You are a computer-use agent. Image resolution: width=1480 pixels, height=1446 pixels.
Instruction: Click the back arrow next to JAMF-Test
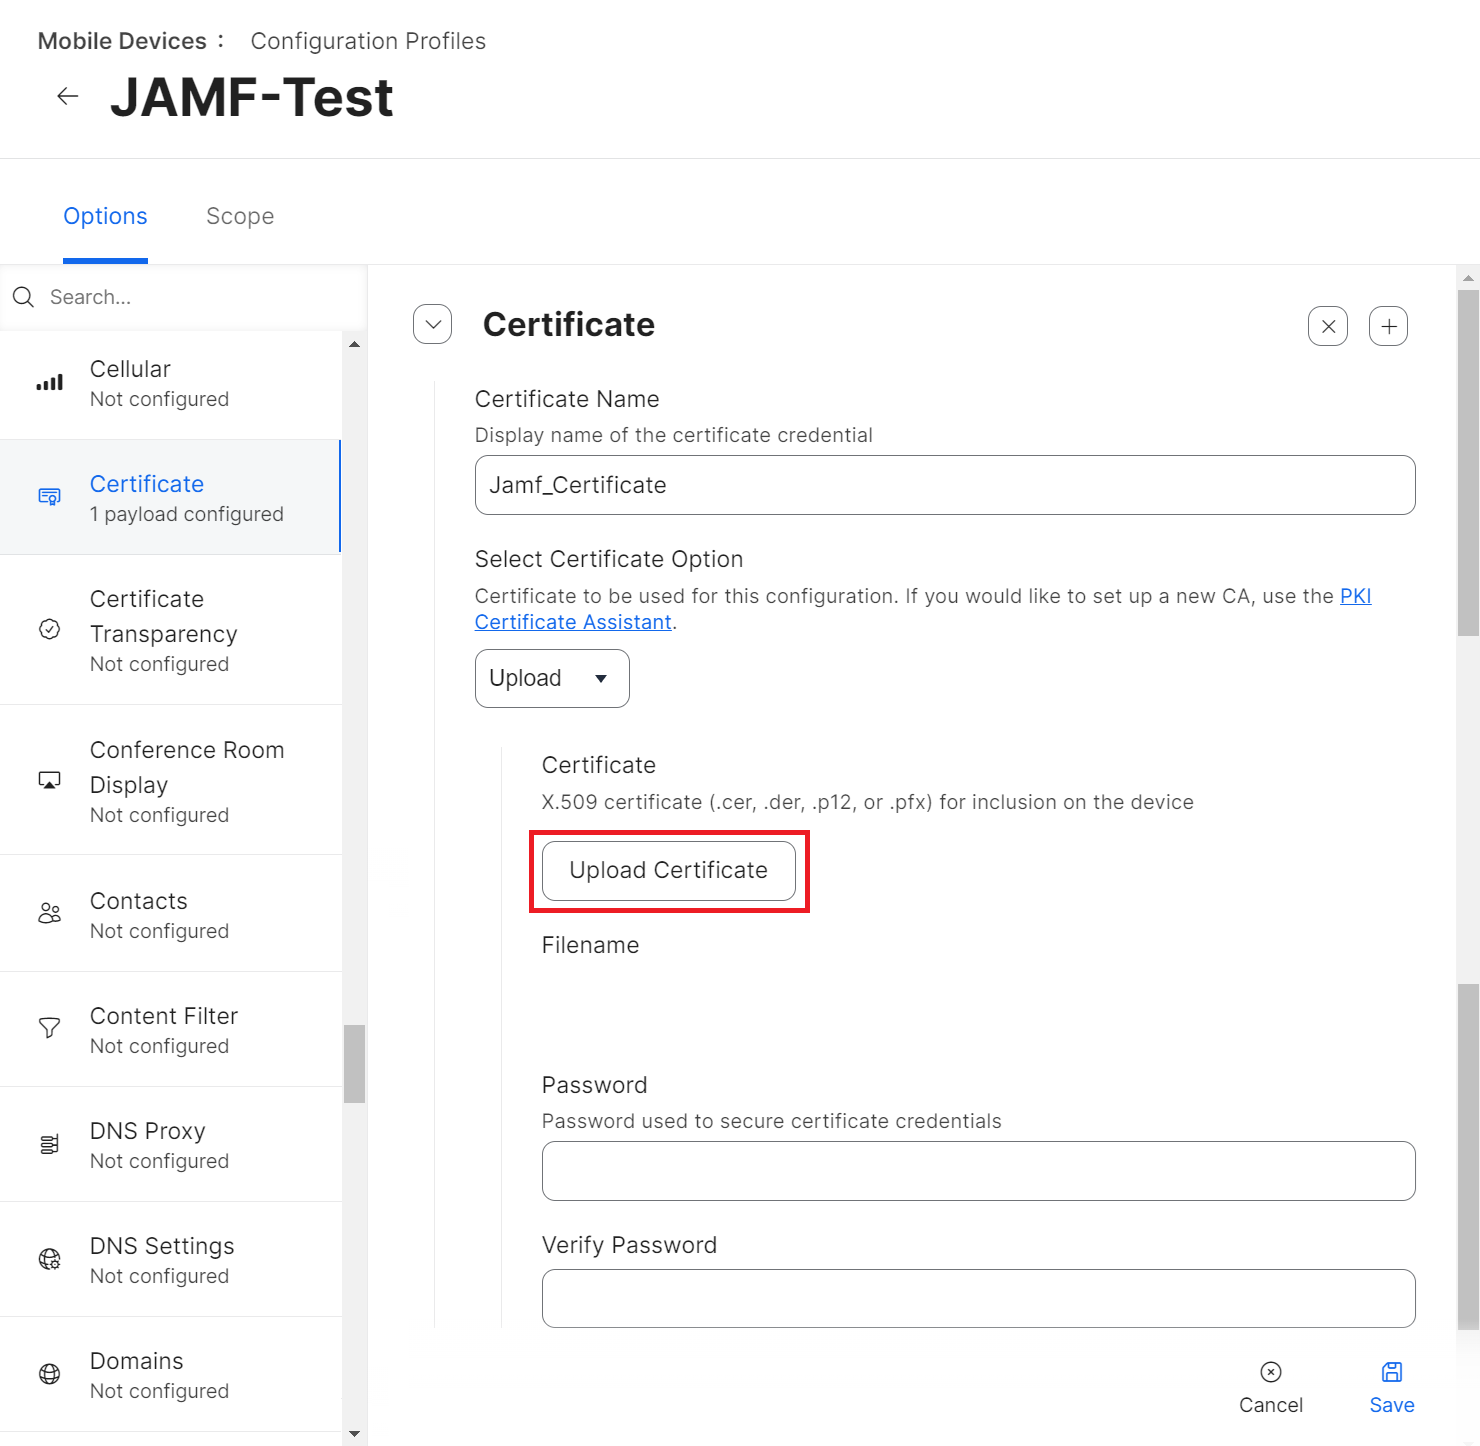[x=68, y=97]
